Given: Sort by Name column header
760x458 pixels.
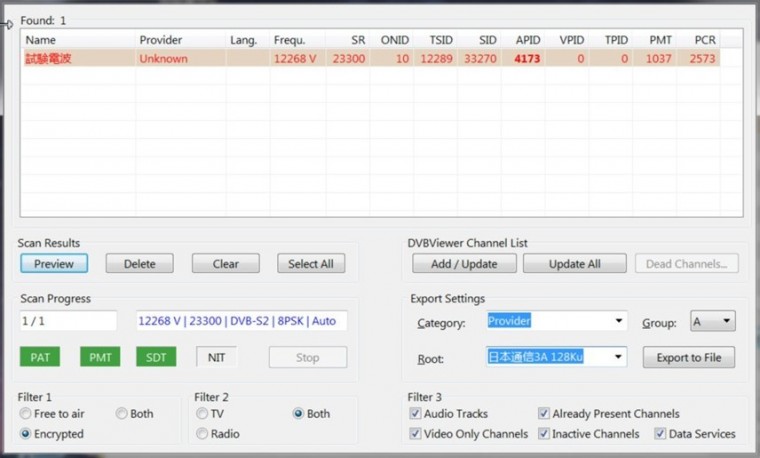Looking at the screenshot, I should tap(79, 40).
